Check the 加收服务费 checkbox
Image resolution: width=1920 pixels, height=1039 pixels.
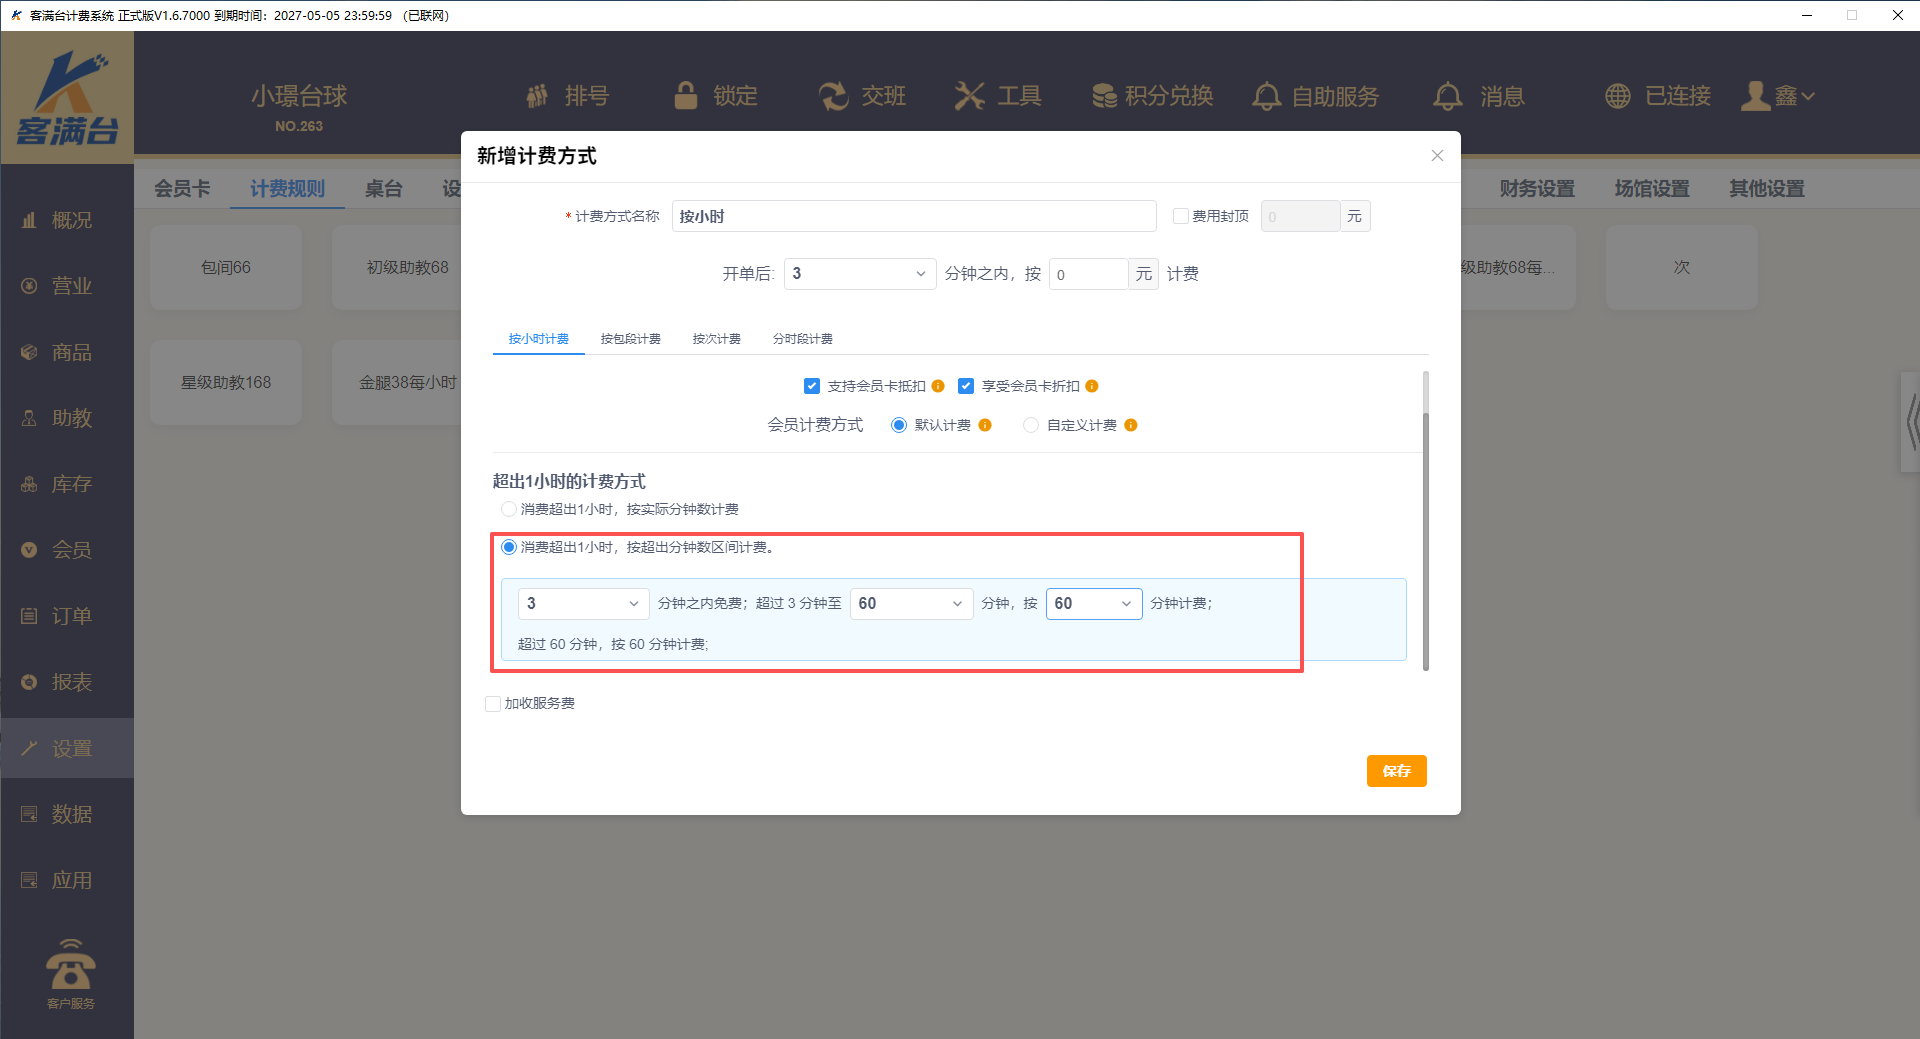(x=493, y=704)
